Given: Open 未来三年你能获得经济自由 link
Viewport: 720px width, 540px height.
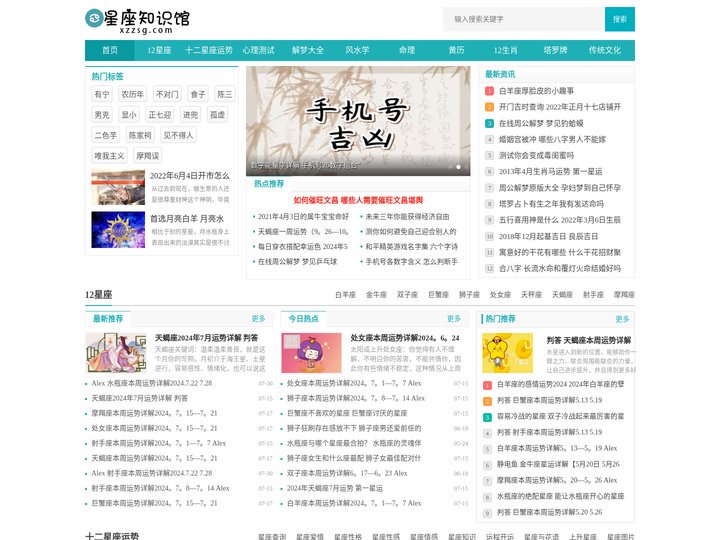Looking at the screenshot, I should tap(407, 217).
